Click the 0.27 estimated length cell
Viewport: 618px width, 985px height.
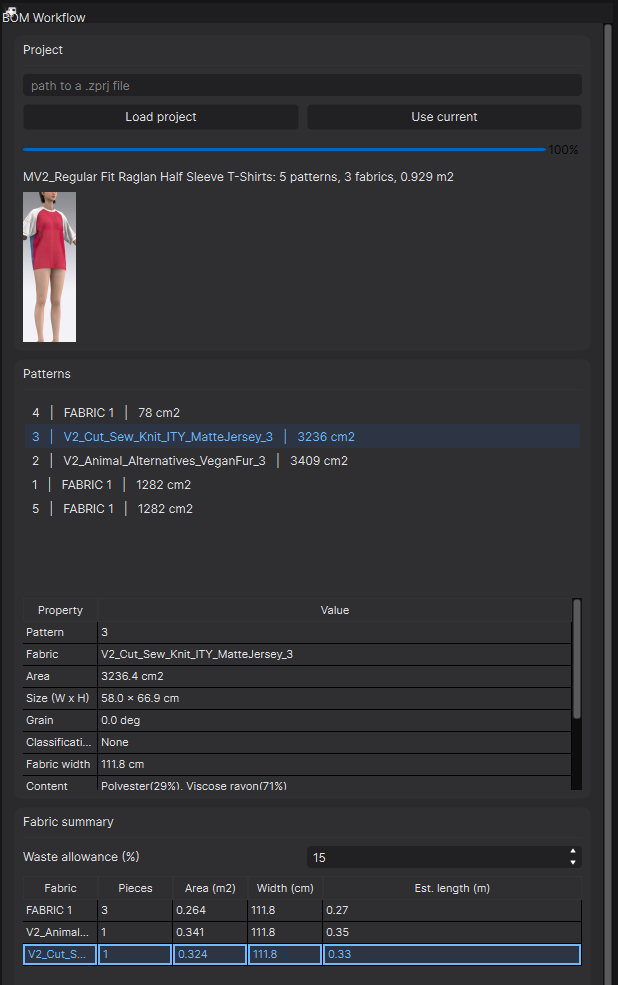tap(452, 910)
